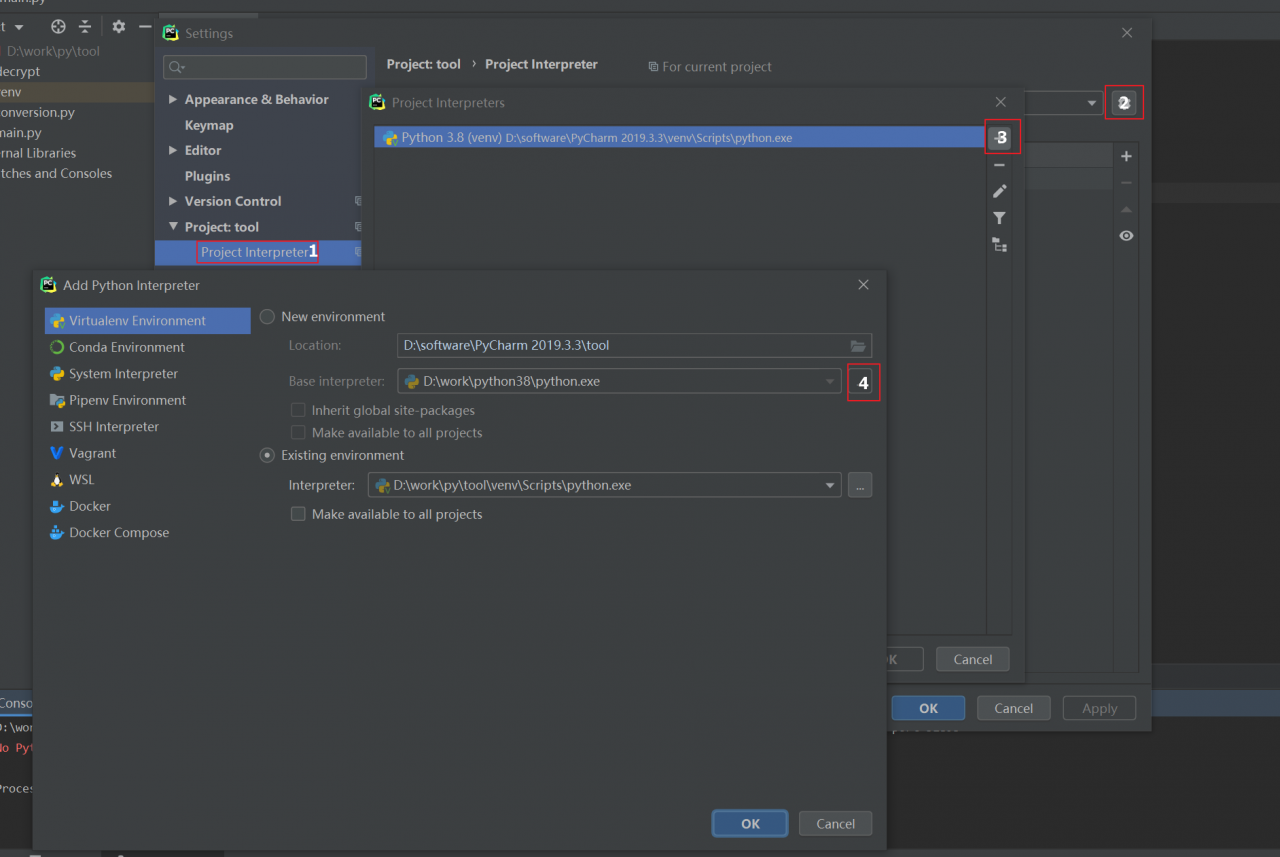Enable Make available to all projects under Interpreter
1280x857 pixels.
298,514
